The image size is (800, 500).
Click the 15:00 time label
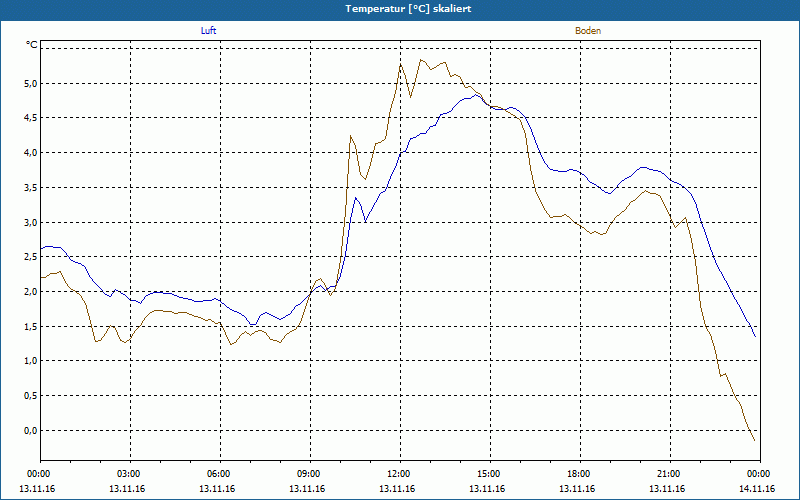pos(490,474)
